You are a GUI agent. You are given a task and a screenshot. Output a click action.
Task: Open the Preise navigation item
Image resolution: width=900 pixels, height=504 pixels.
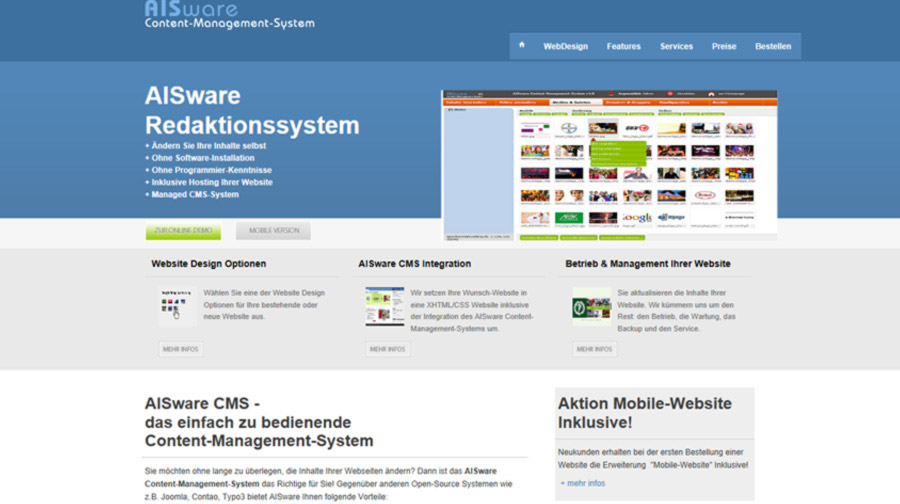tap(724, 46)
